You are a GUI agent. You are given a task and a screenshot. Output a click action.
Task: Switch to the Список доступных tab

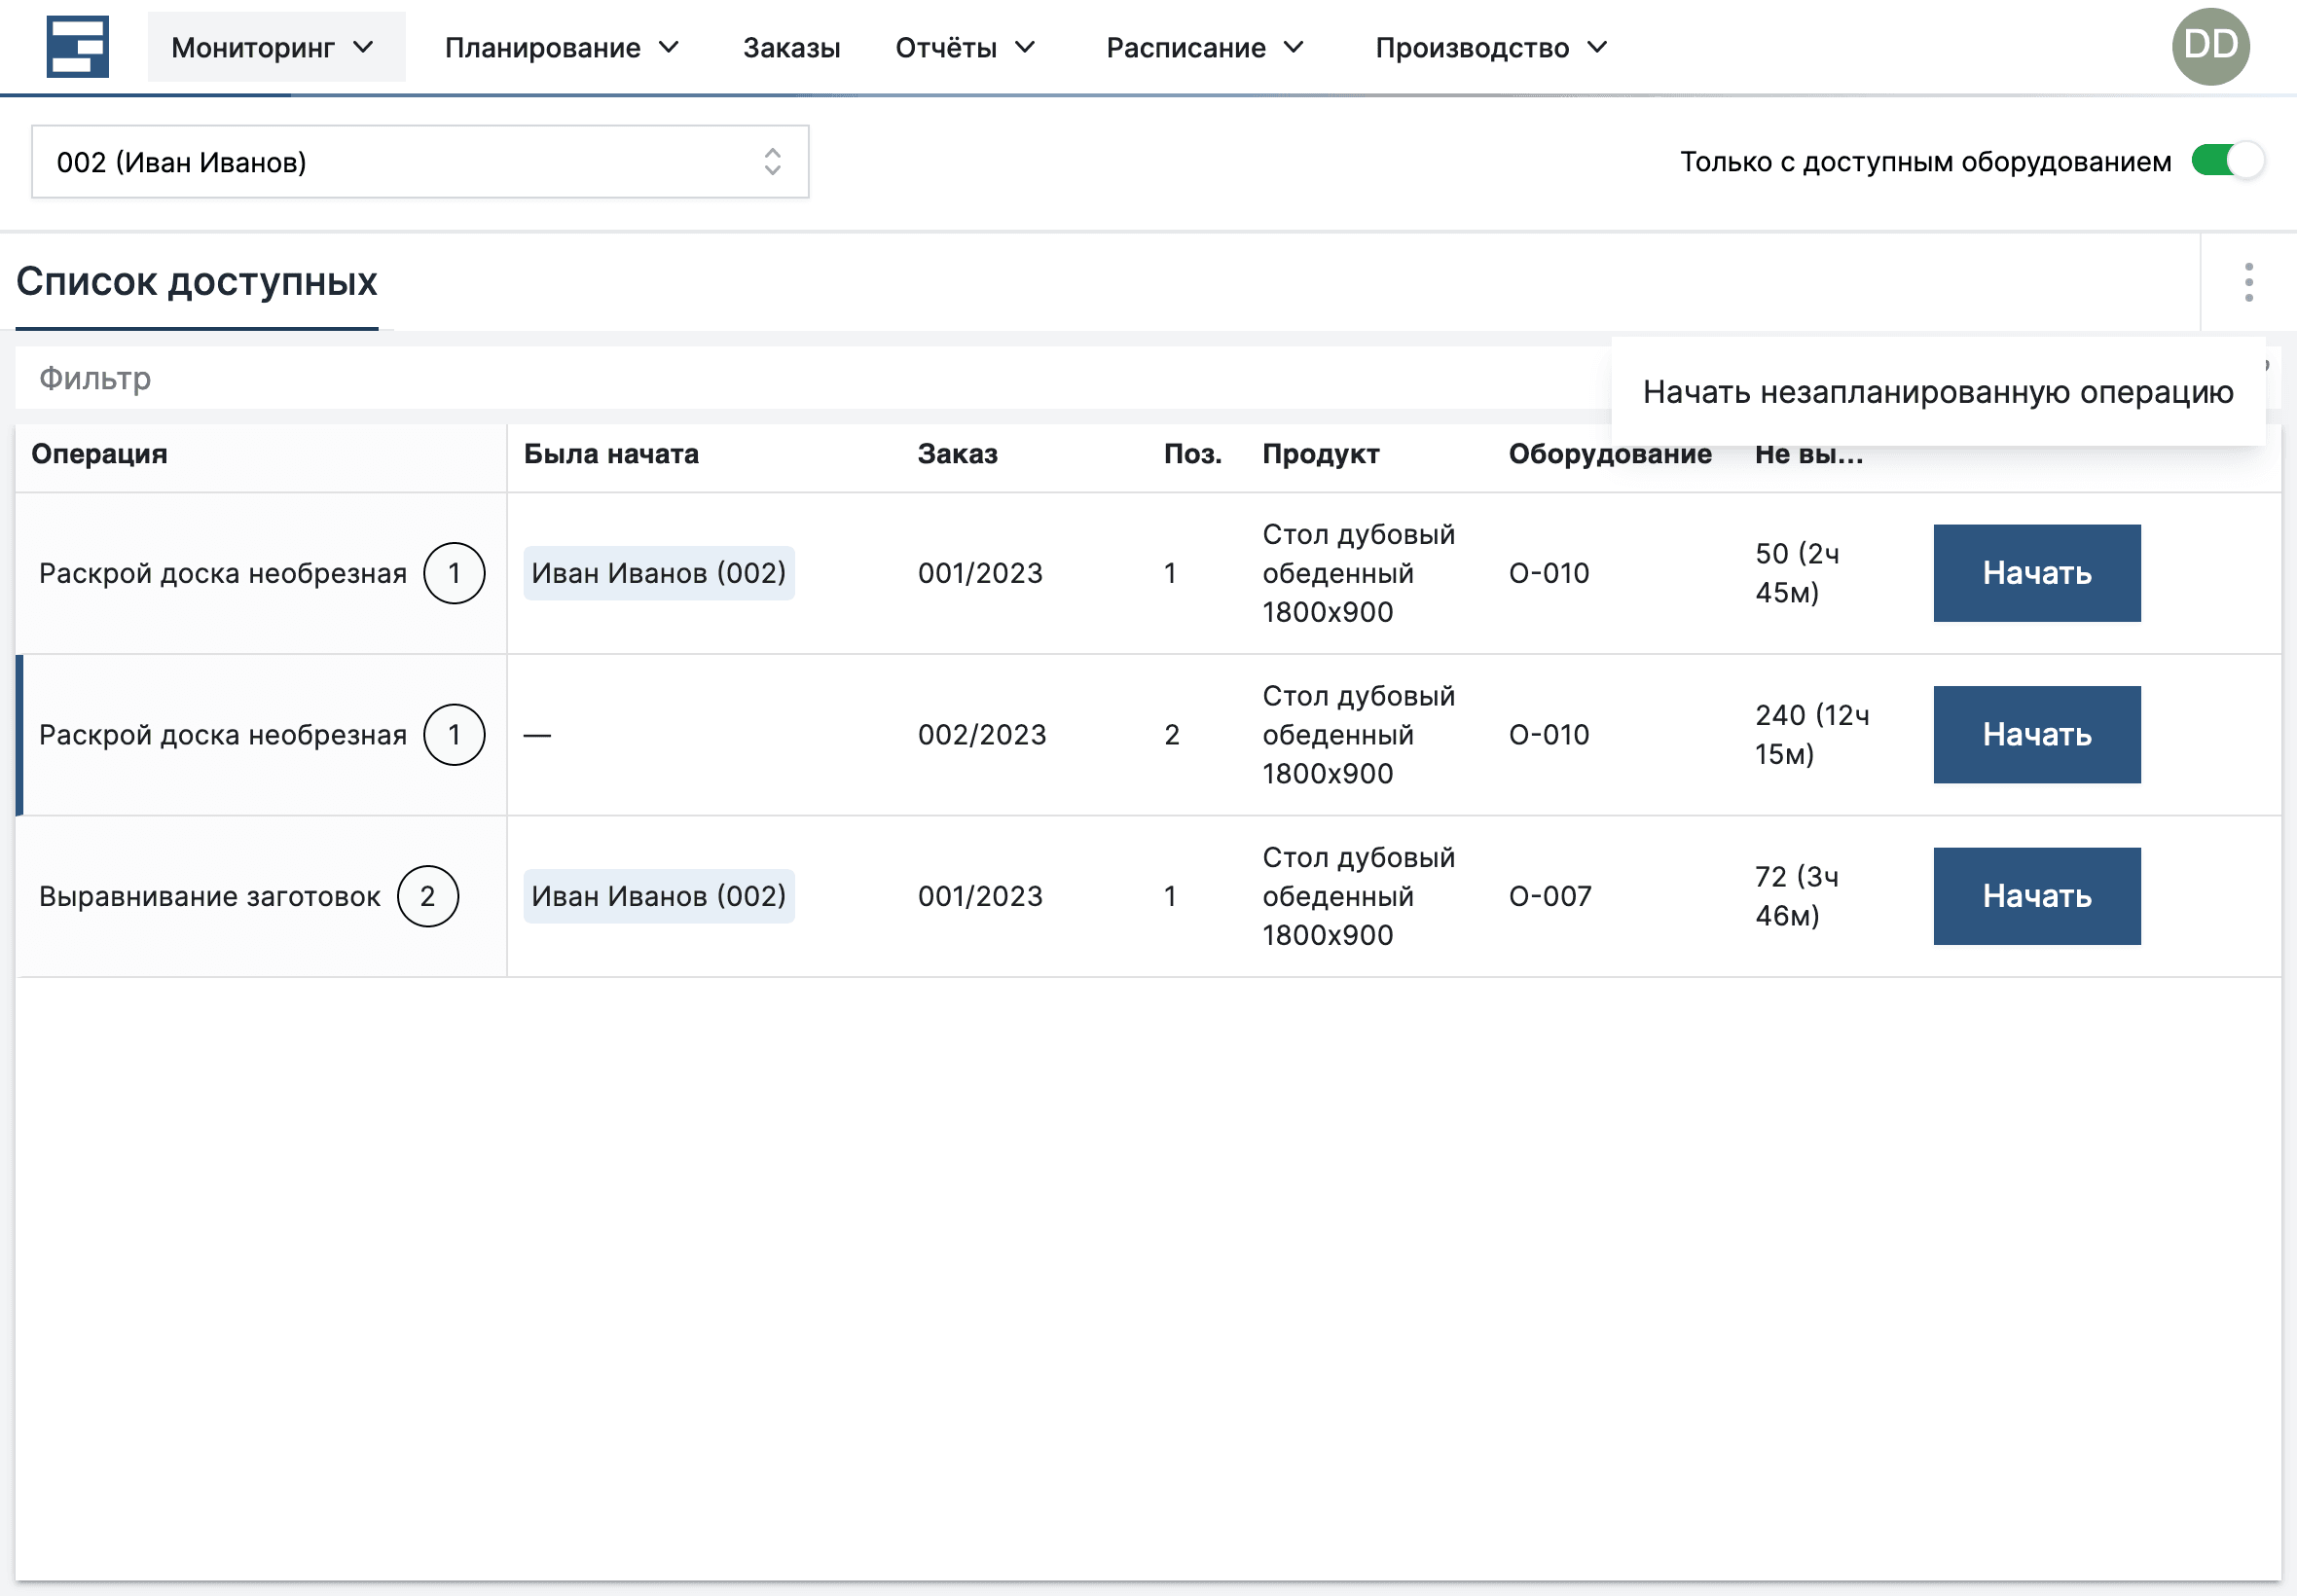pyautogui.click(x=196, y=283)
